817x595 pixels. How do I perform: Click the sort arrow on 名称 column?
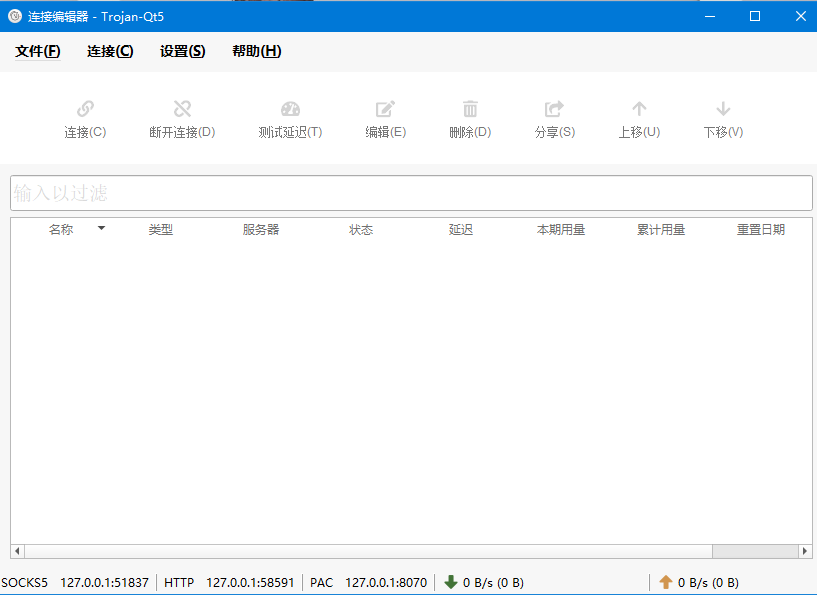[x=102, y=228]
